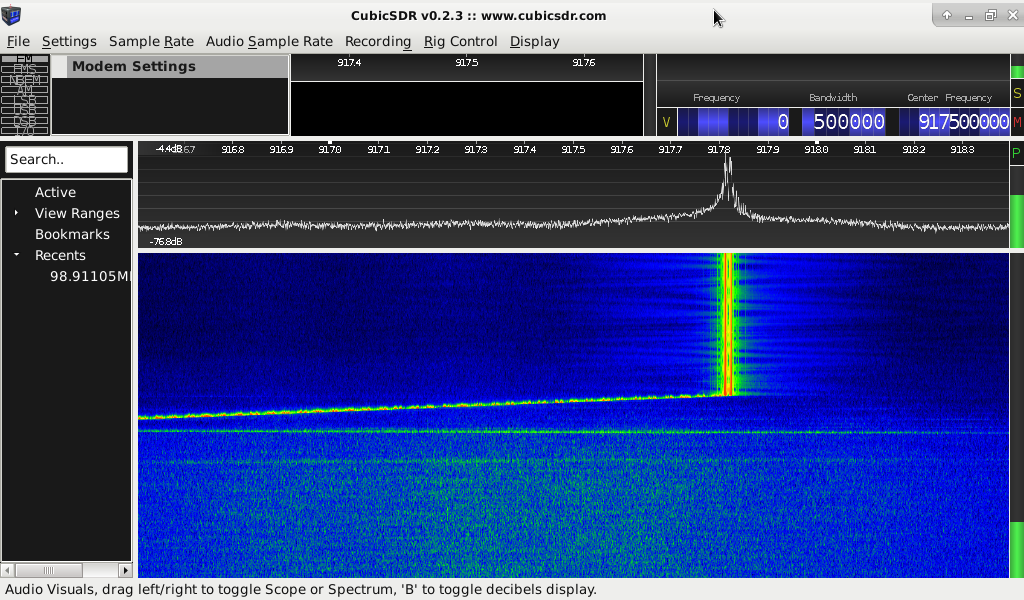Select the DSB demodulator mode
Viewport: 1024px width, 600px height.
coord(25,121)
